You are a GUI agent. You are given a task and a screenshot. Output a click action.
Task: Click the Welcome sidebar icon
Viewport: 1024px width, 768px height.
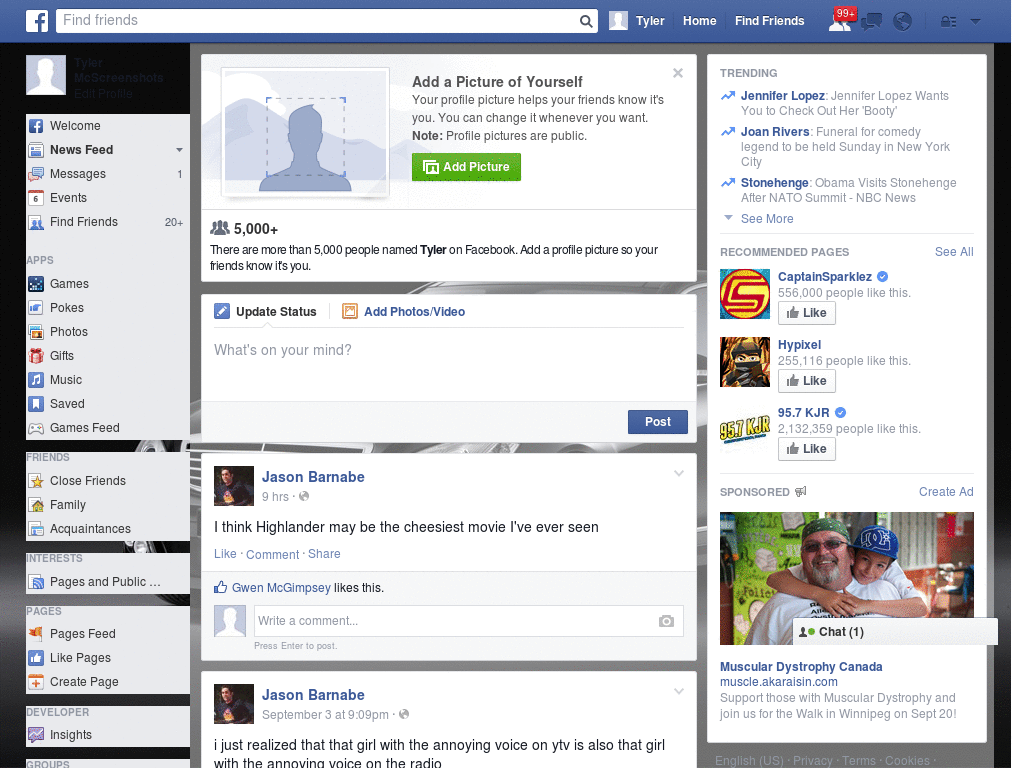(x=36, y=126)
